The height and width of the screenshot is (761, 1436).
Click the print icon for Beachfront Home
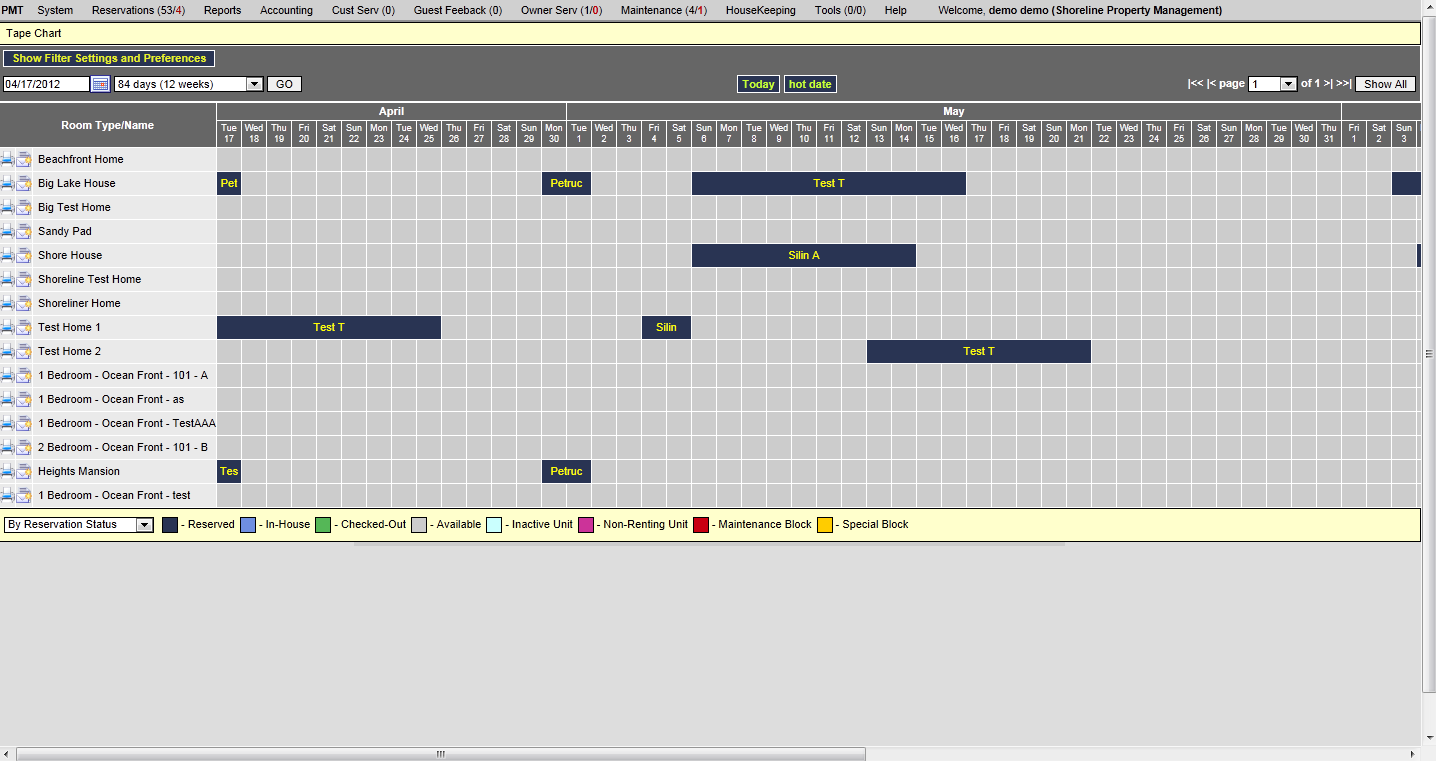(x=7, y=159)
